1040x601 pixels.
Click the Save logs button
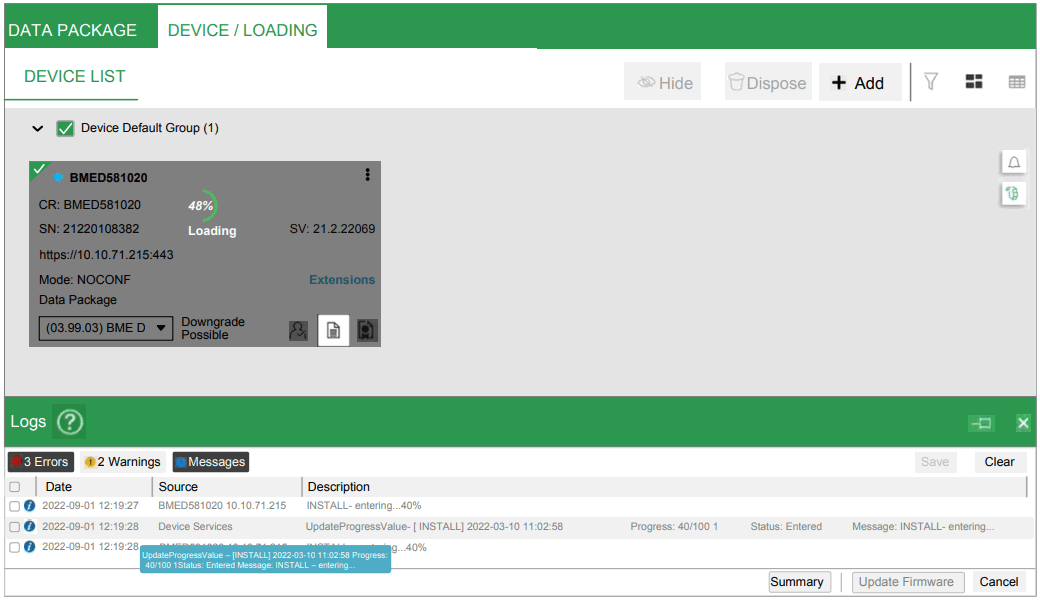pos(935,462)
